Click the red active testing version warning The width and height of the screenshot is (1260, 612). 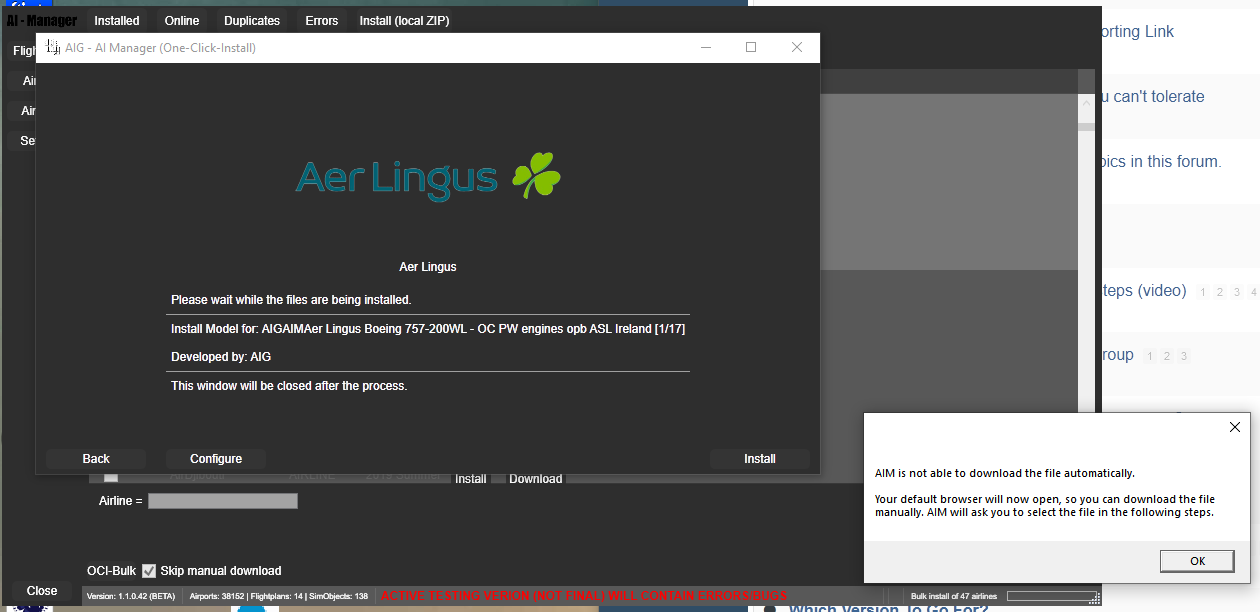584,596
